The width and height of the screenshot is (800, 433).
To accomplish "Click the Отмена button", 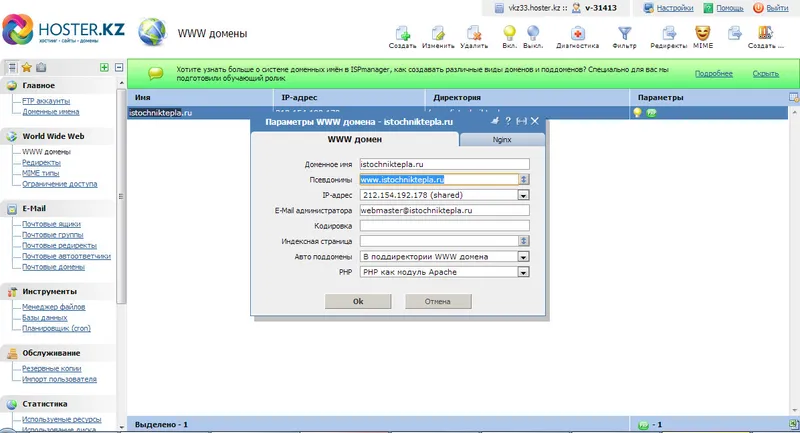I will 438,301.
